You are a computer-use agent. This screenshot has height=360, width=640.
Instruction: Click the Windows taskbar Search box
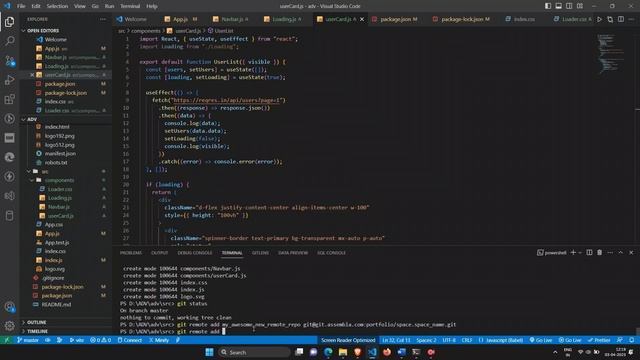pyautogui.click(x=254, y=352)
